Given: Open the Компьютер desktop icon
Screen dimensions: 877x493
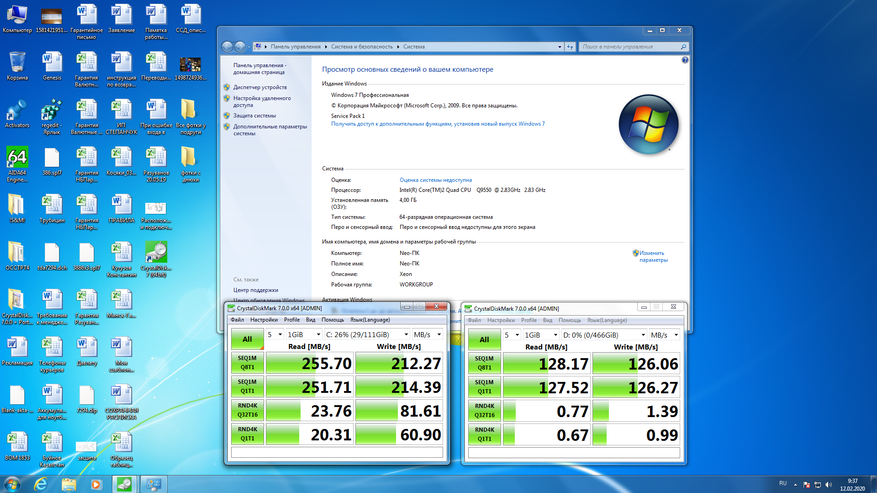Looking at the screenshot, I should 17,16.
